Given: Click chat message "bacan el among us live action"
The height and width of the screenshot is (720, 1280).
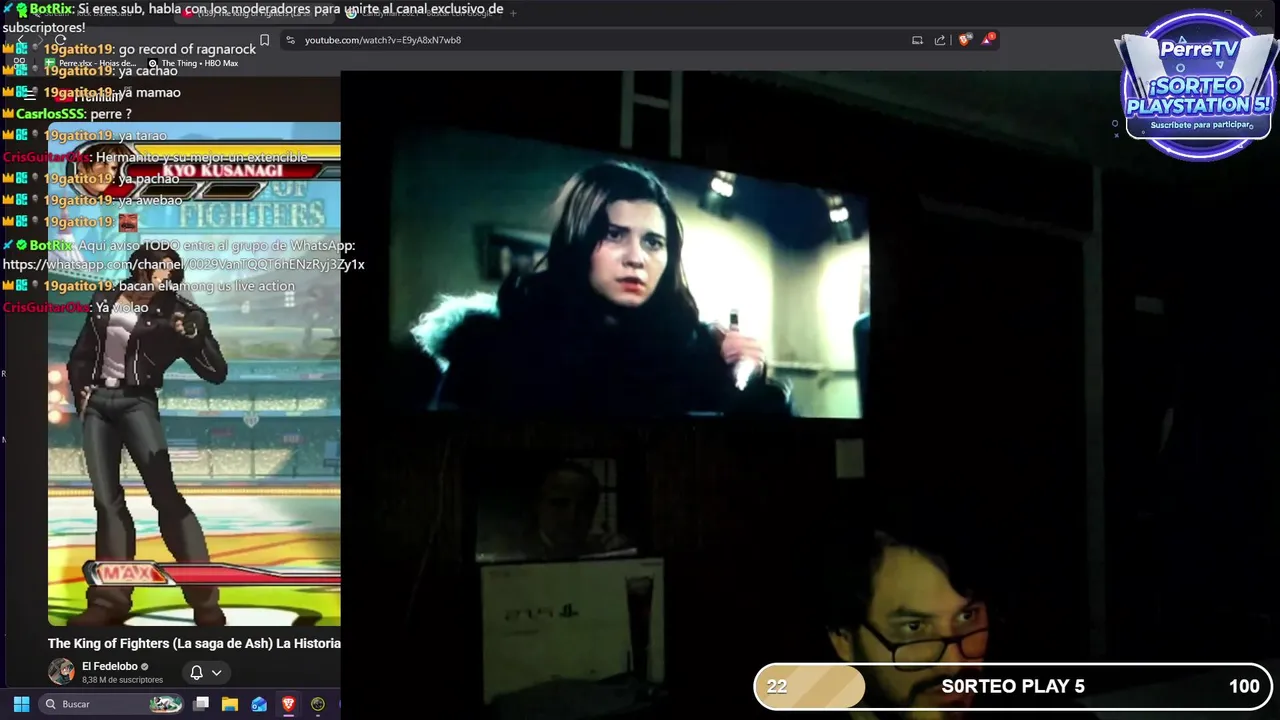Looking at the screenshot, I should [206, 286].
